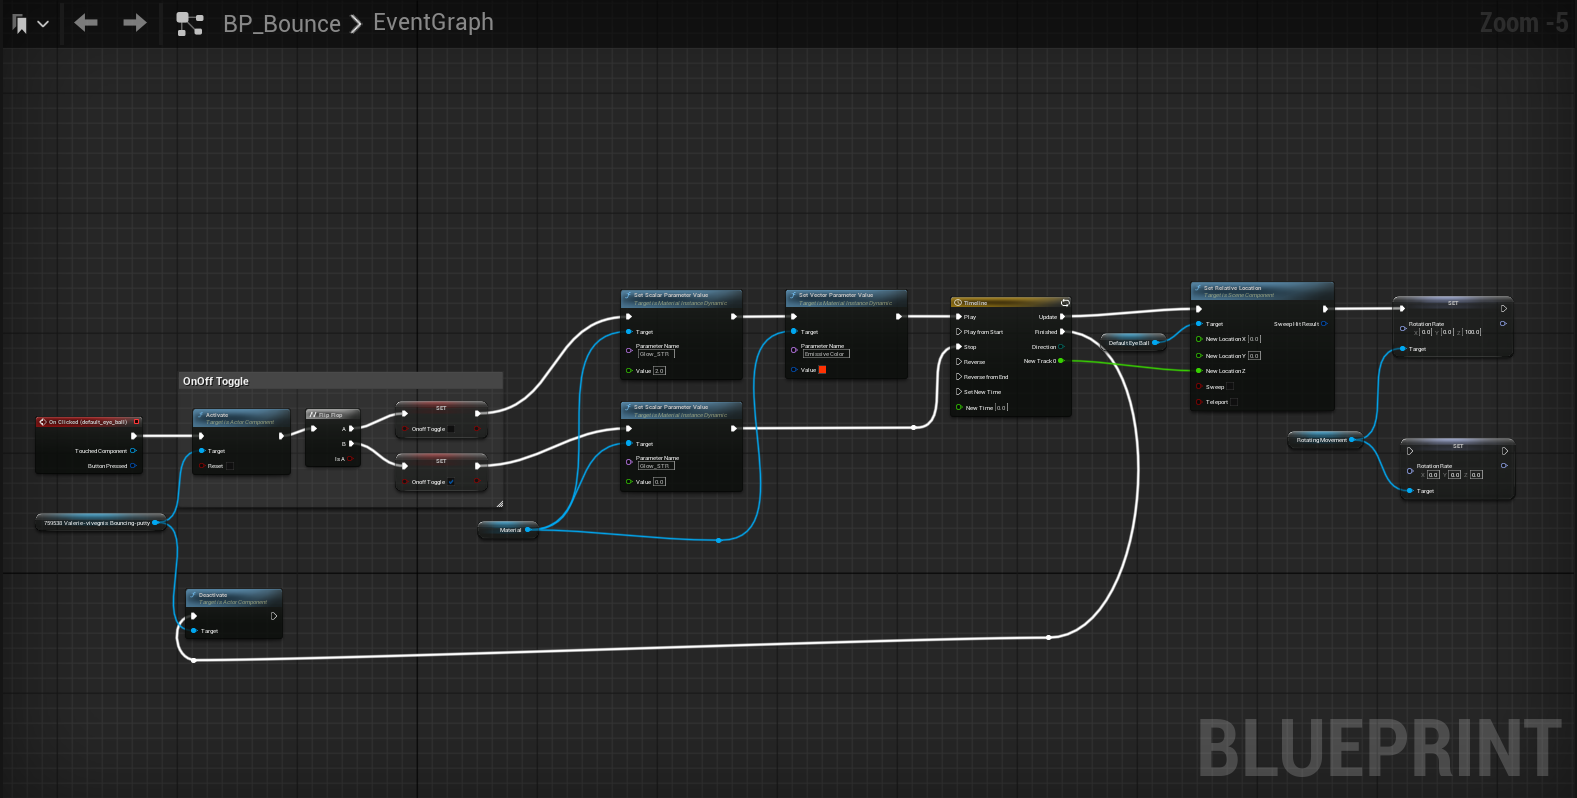Click the graph icon beside BP_Bounce
This screenshot has height=798, width=1577.
pos(190,24)
